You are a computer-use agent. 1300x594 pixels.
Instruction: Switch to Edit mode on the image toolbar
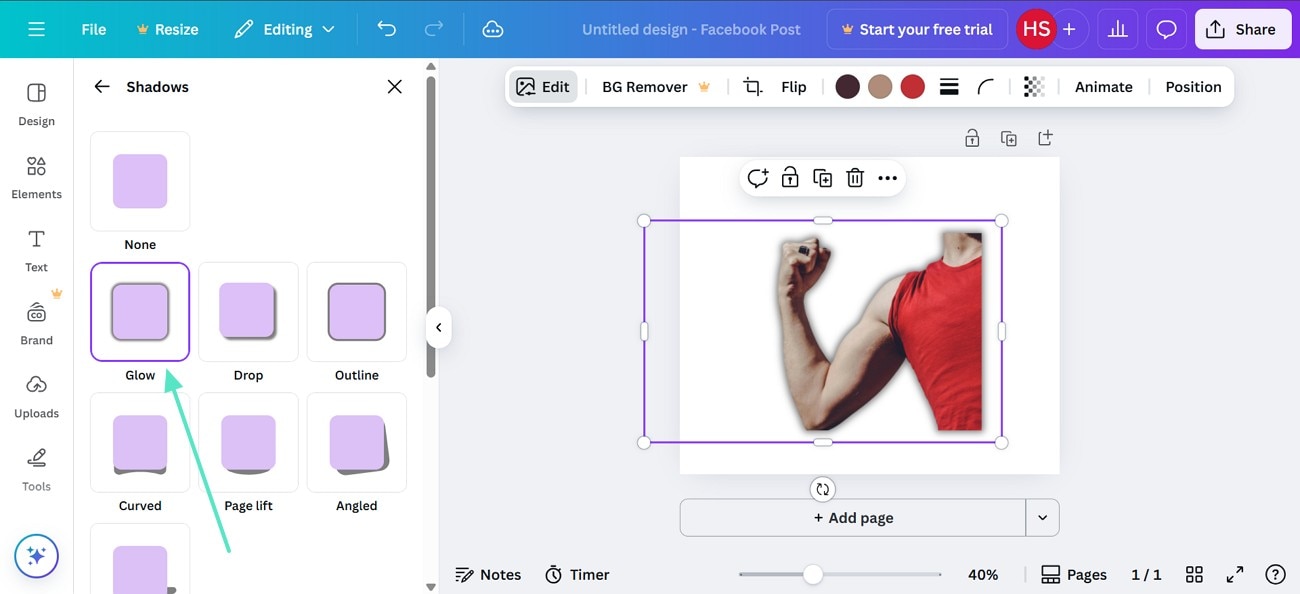pos(543,86)
